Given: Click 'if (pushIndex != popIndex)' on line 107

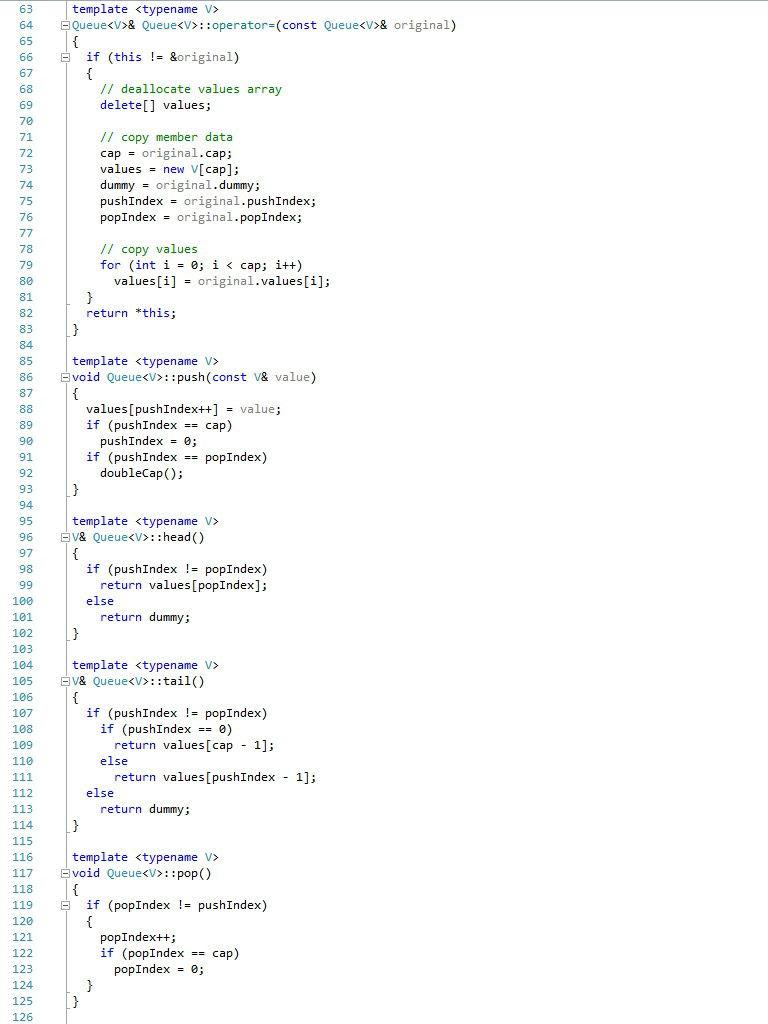Looking at the screenshot, I should click(176, 713).
